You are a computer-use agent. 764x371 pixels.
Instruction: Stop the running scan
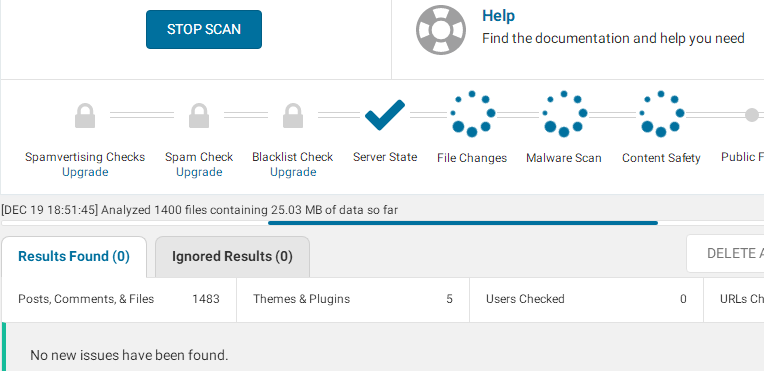204,29
